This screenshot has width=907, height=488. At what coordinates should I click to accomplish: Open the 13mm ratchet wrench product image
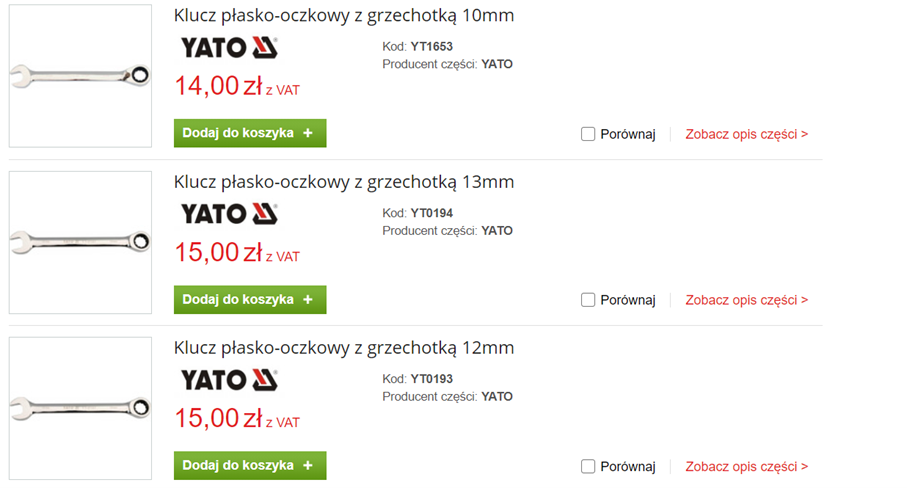pos(80,242)
